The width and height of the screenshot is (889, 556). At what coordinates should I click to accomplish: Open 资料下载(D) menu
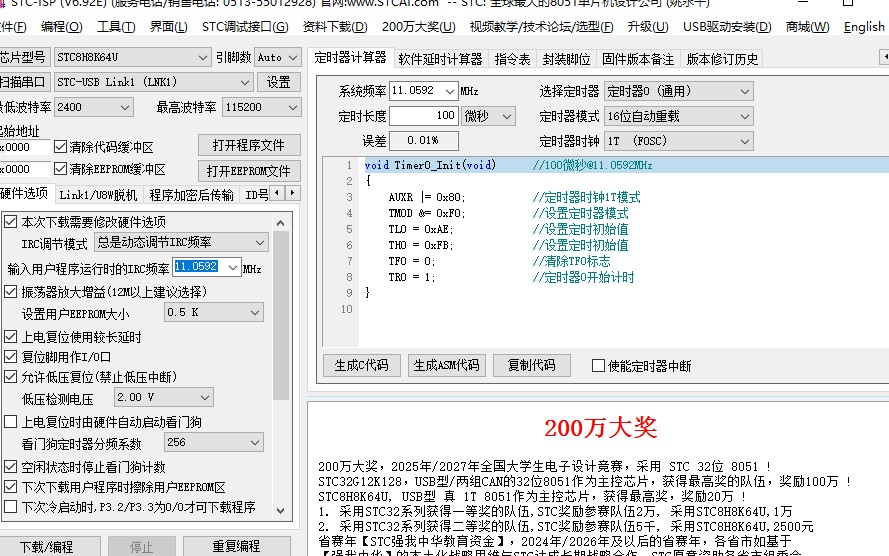pyautogui.click(x=335, y=27)
